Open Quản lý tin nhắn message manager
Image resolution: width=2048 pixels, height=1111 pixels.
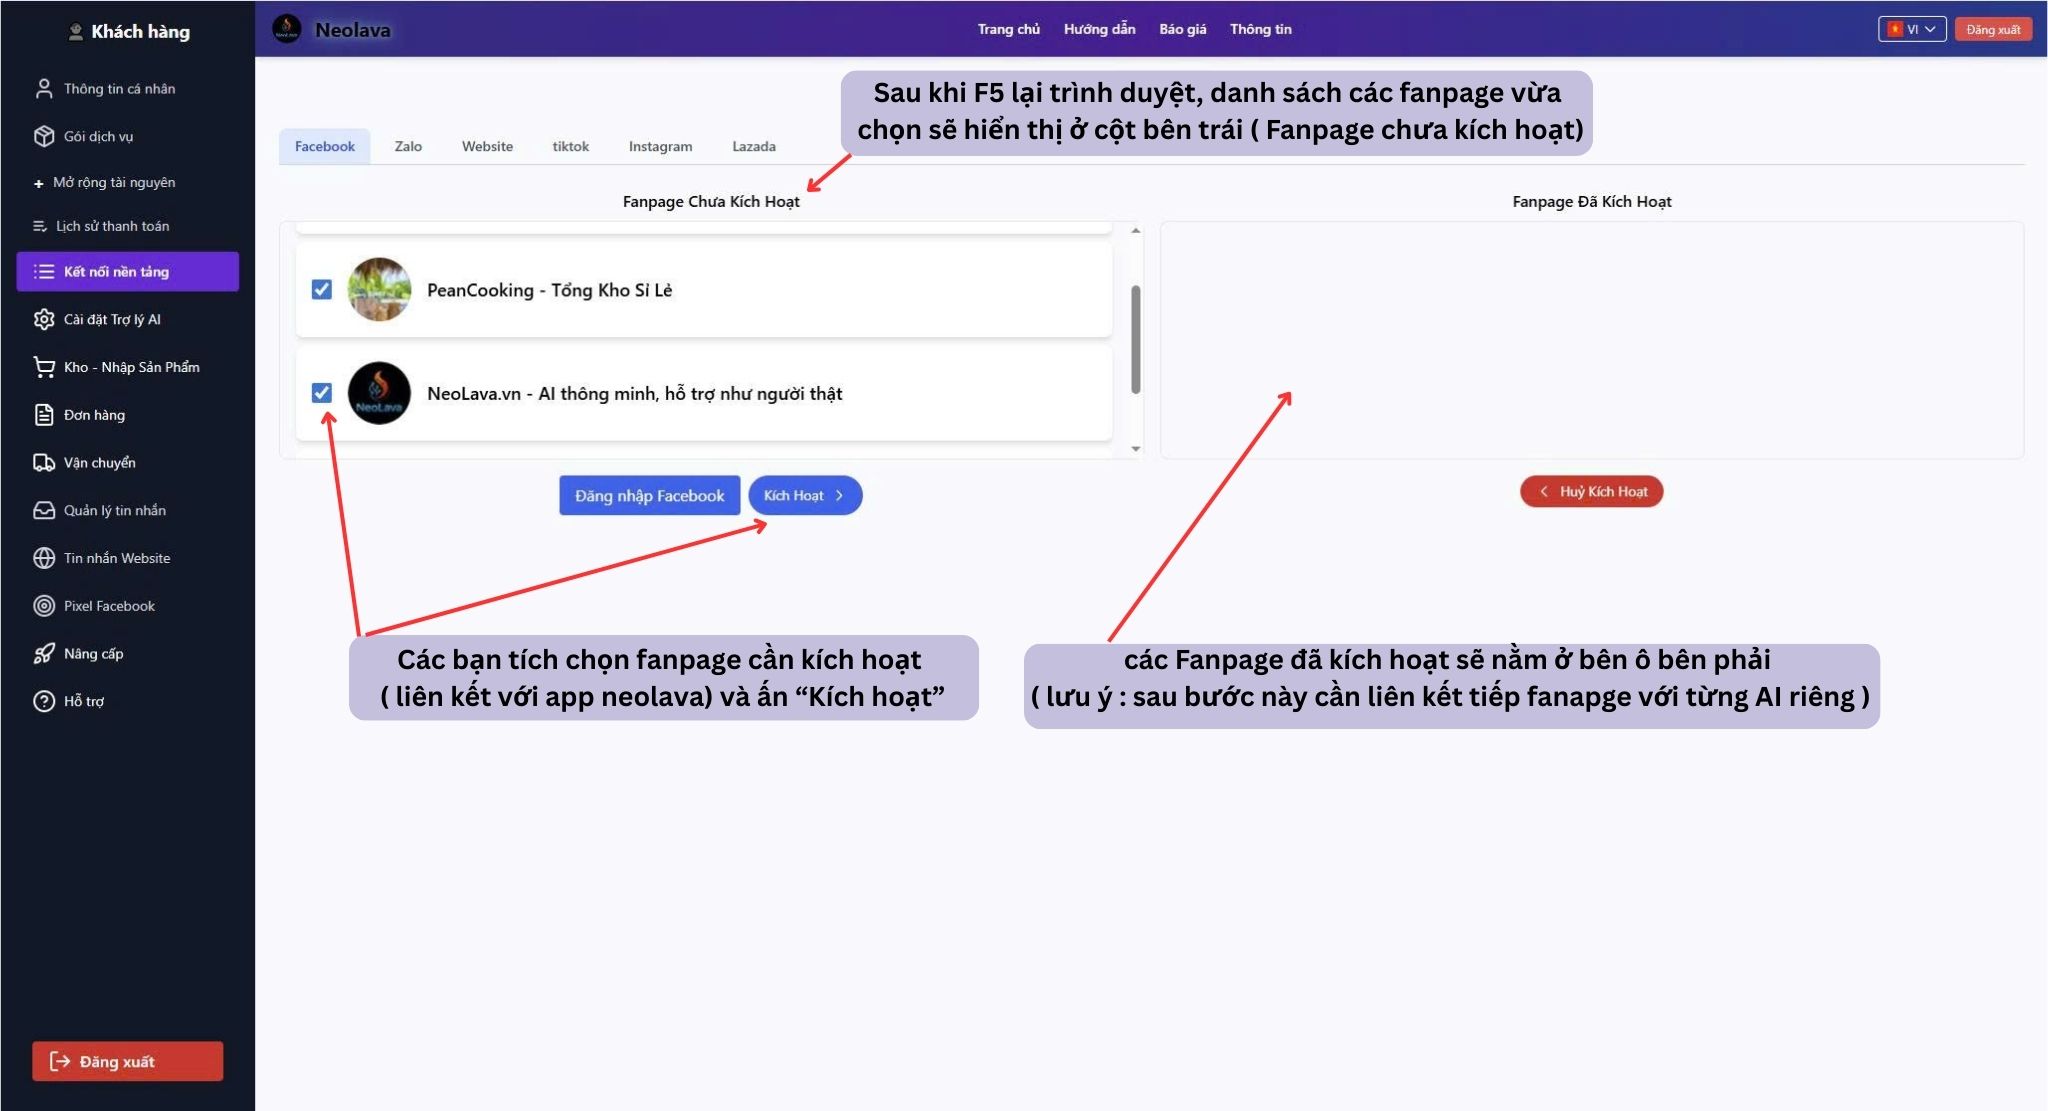(x=114, y=510)
